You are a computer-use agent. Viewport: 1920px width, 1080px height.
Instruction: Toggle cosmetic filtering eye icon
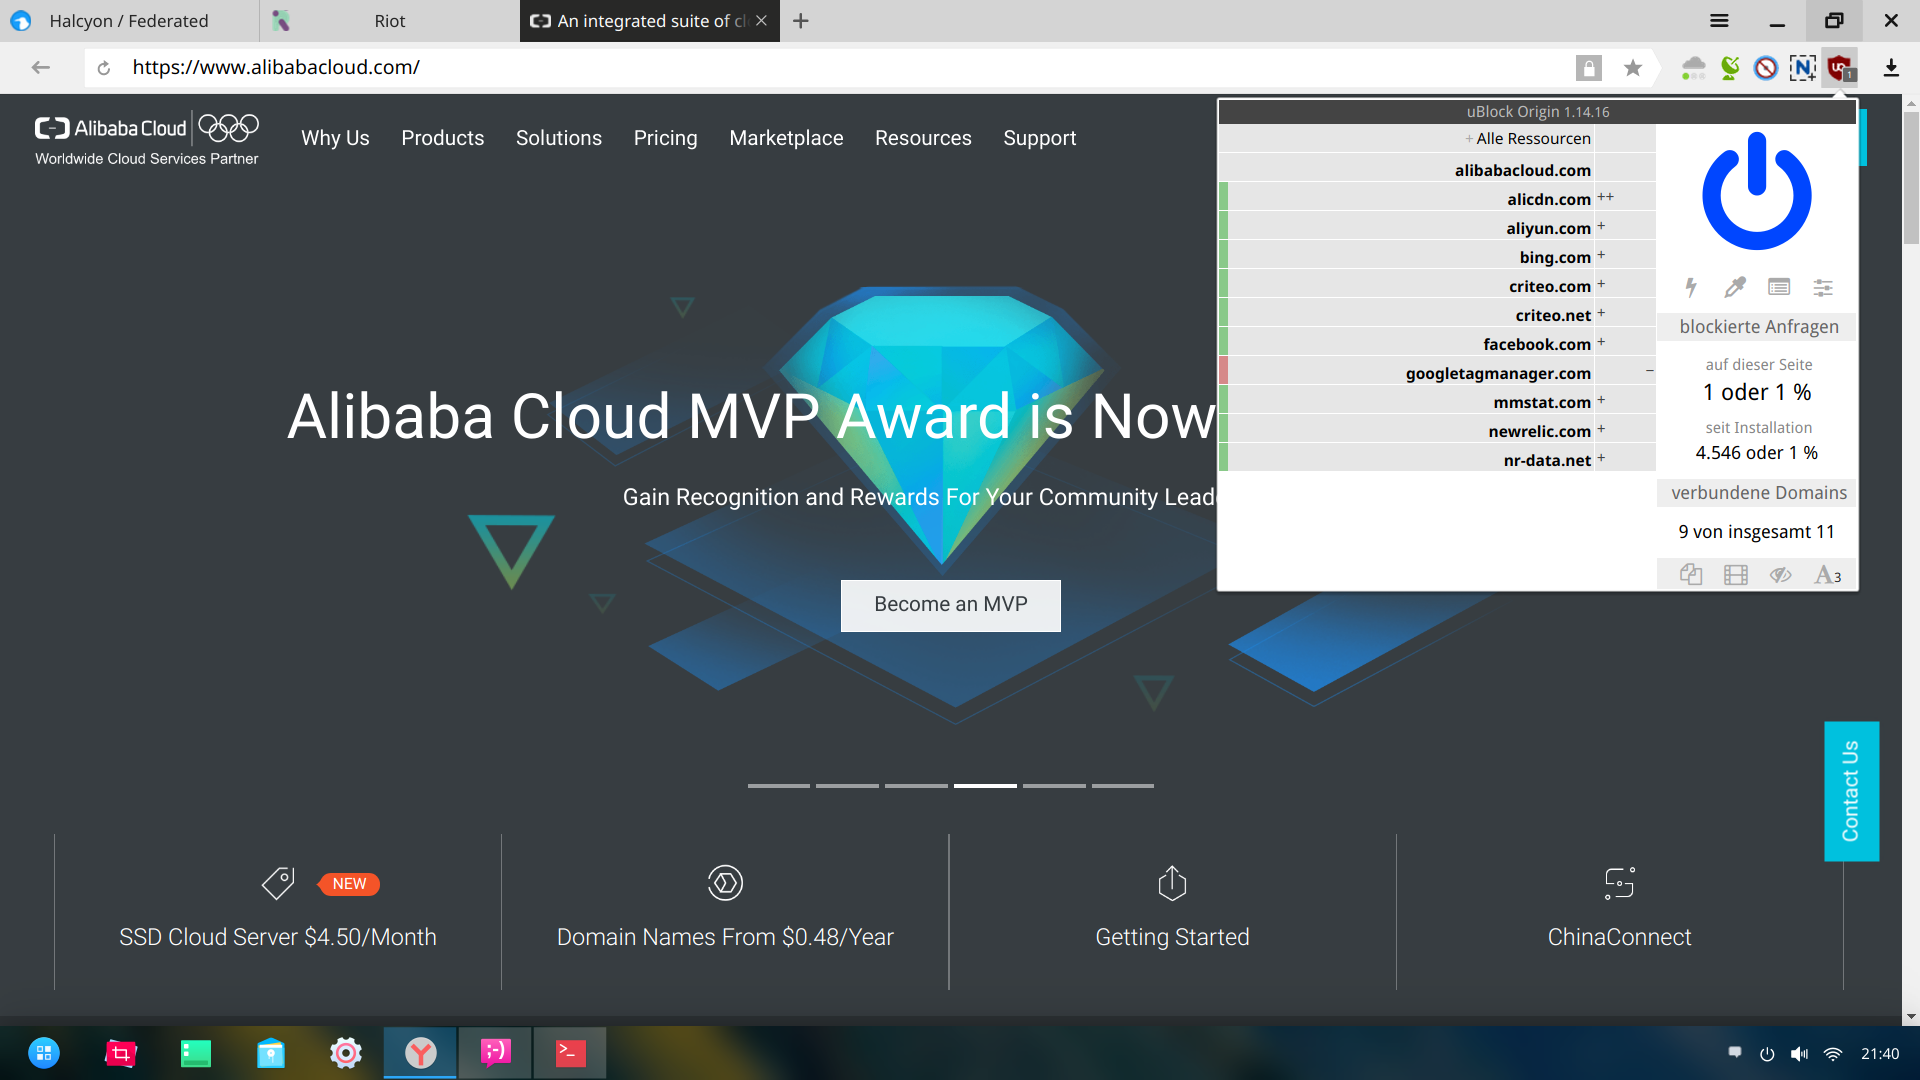(1780, 575)
